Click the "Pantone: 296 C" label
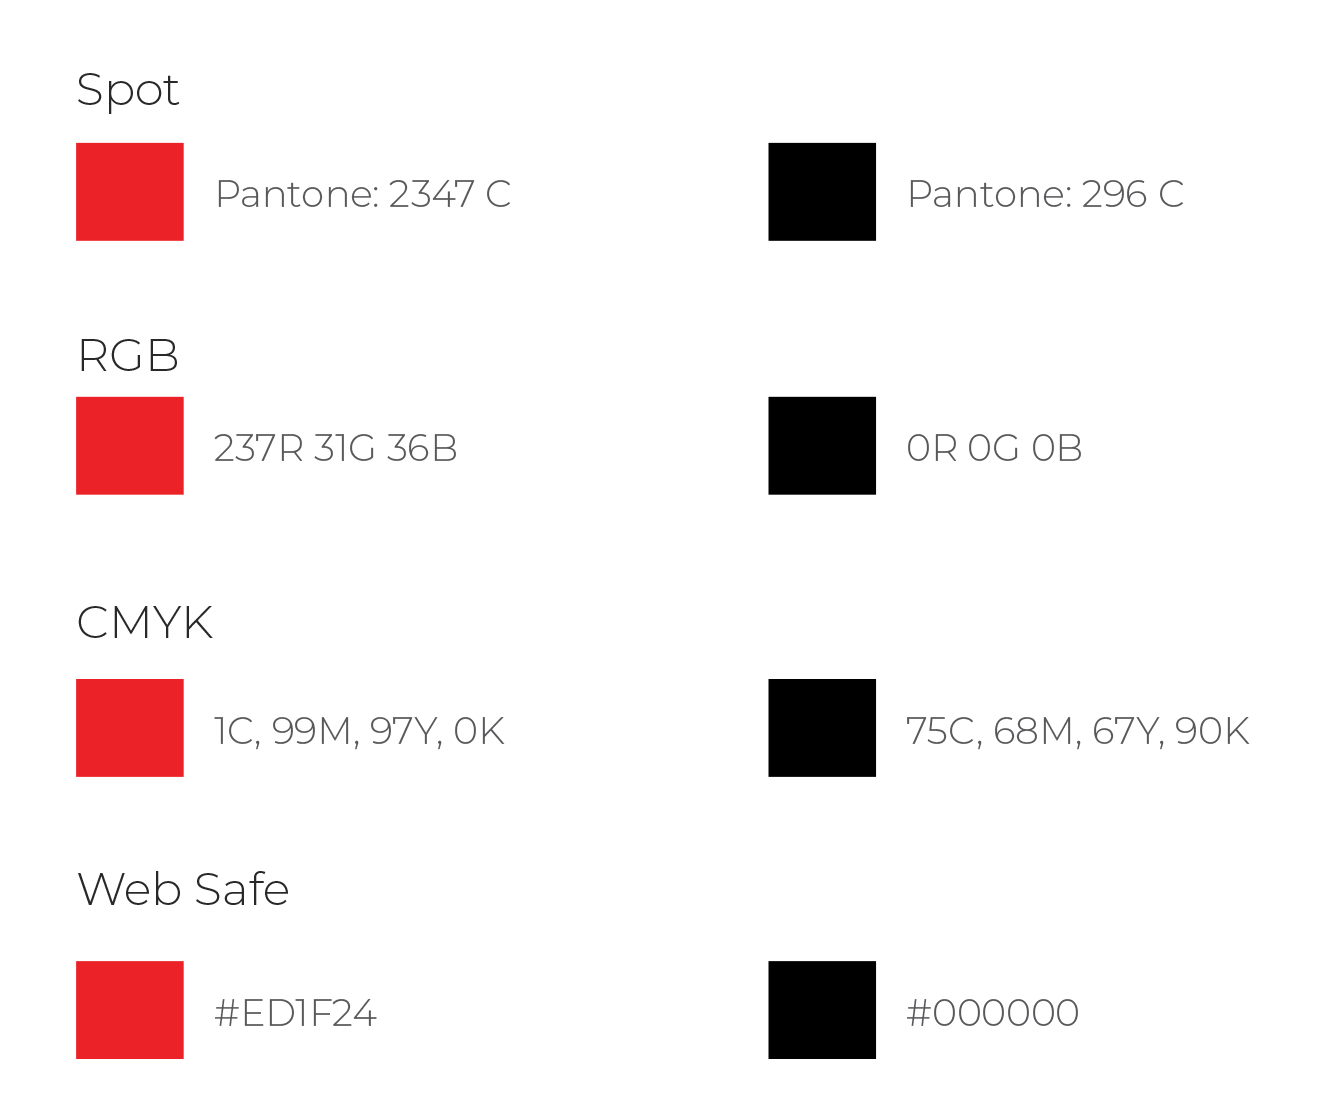This screenshot has width=1337, height=1115. [x=1045, y=194]
